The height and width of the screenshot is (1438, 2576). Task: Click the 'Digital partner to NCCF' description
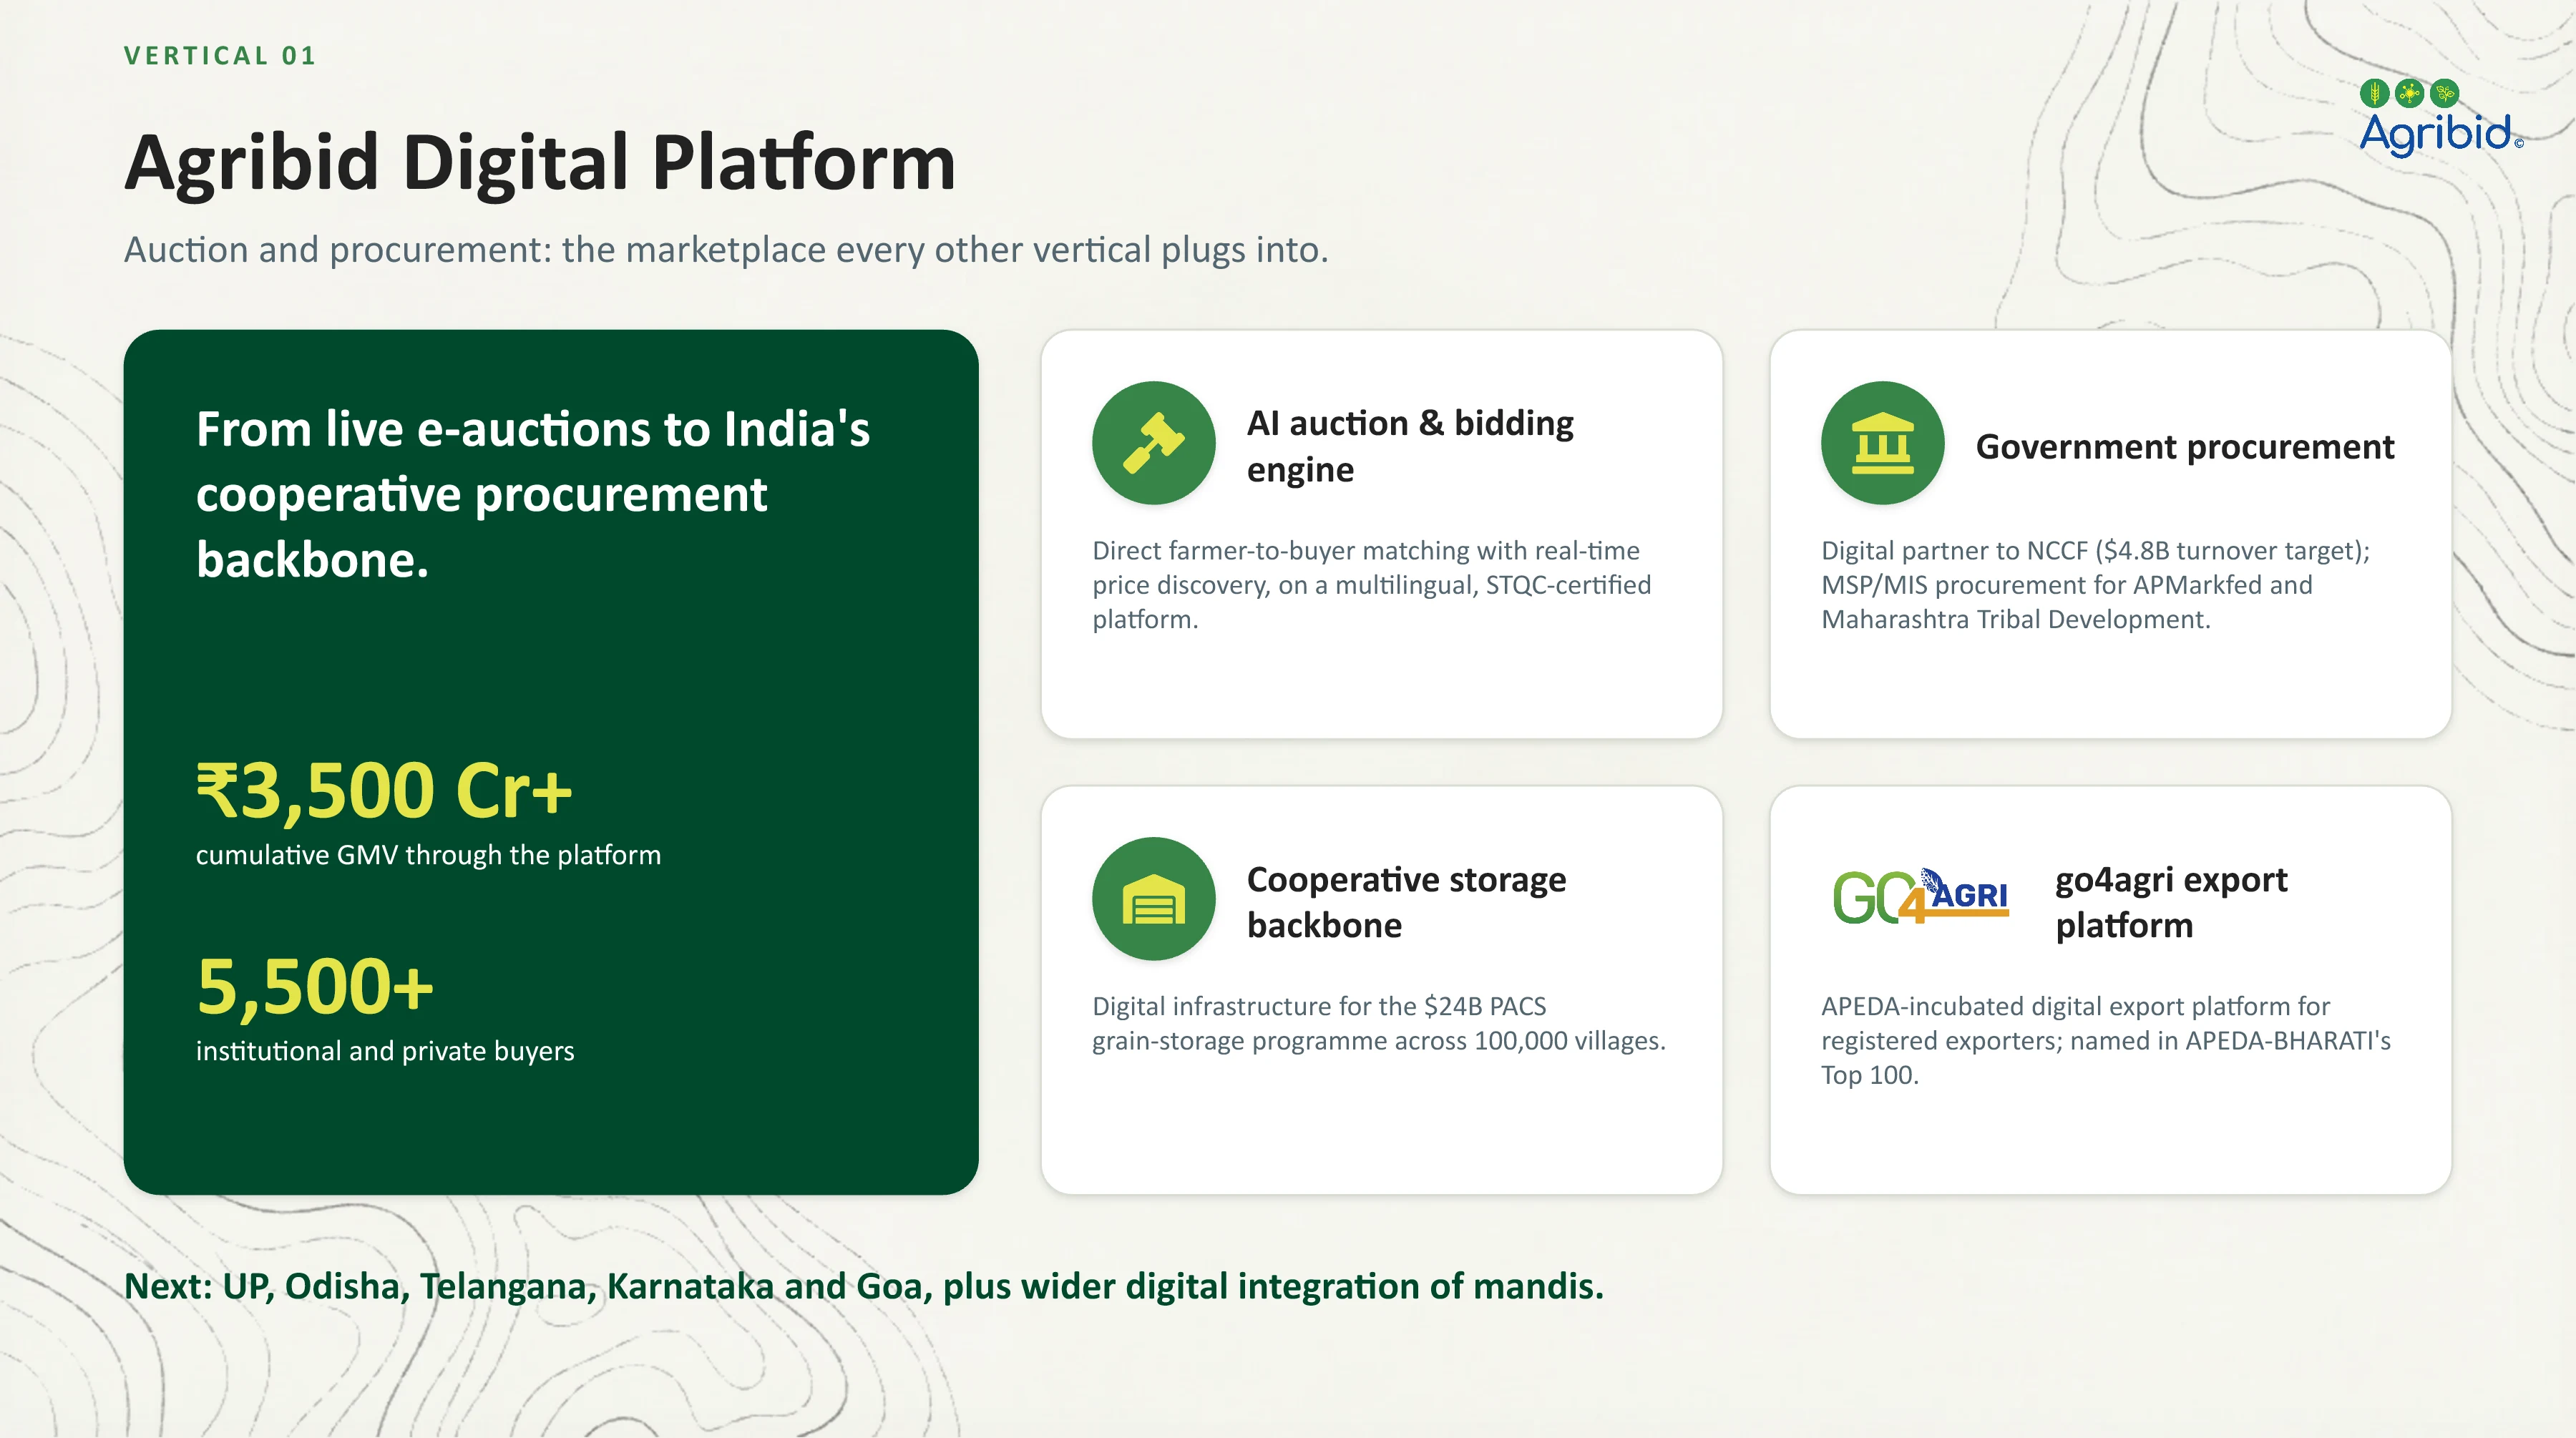[x=2096, y=585]
